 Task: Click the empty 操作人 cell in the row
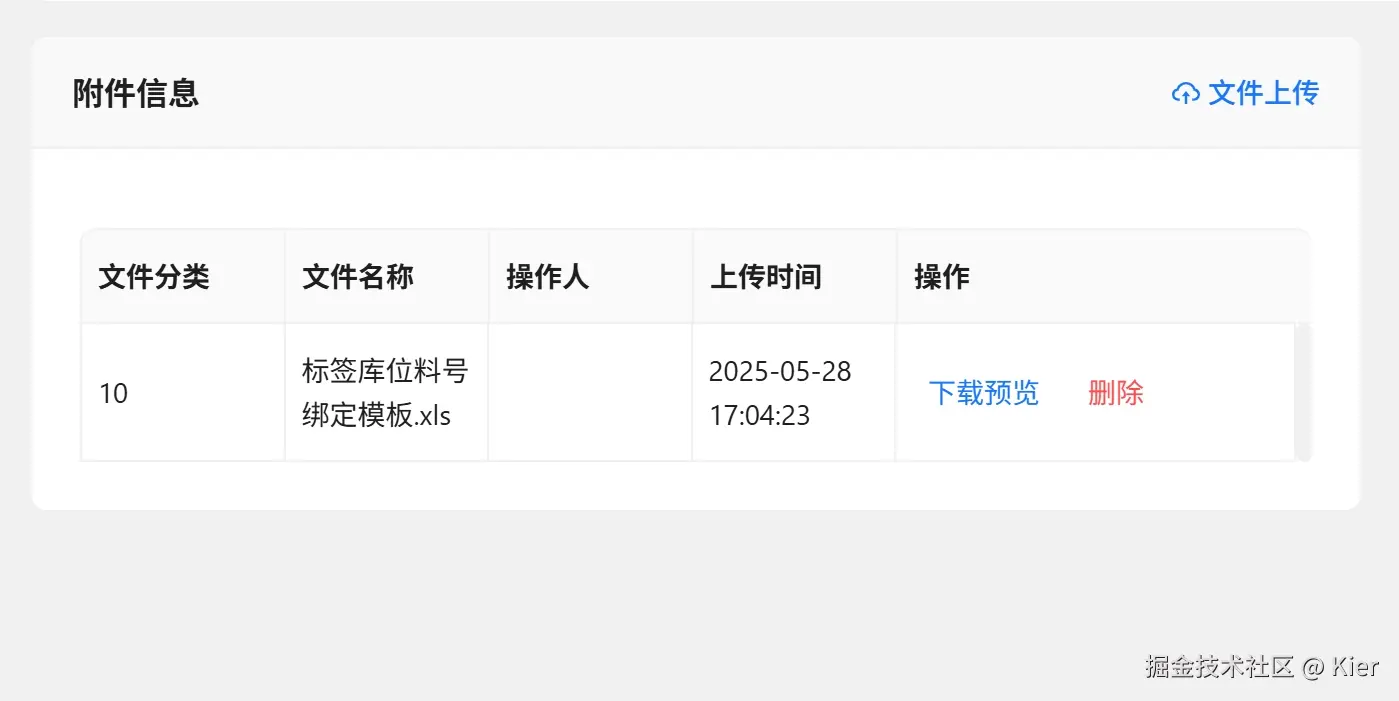tap(590, 393)
